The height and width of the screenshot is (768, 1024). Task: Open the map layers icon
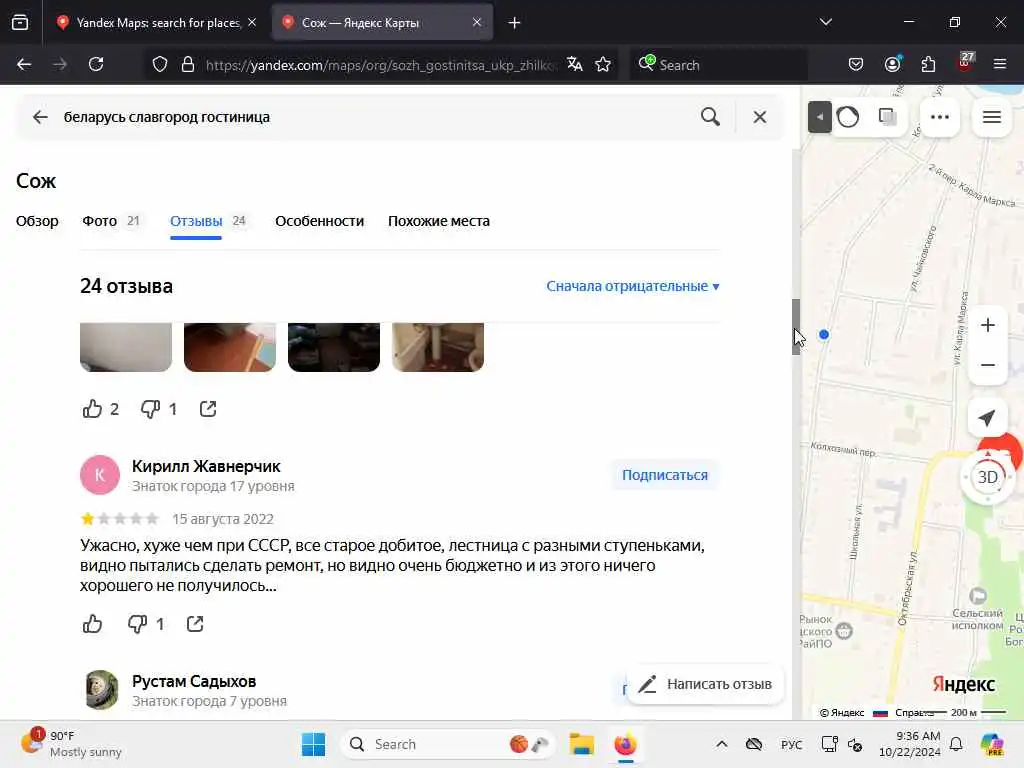(888, 117)
